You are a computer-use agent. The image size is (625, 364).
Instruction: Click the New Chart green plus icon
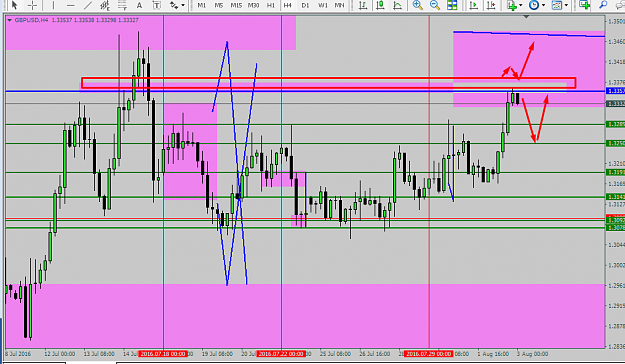(x=585, y=5)
